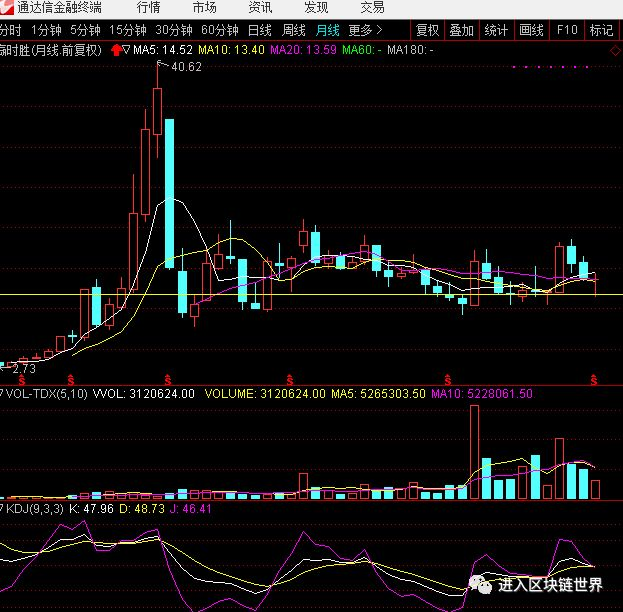This screenshot has height=612, width=623.
Task: Click the MA10: 13.40 indicator label
Action: 231,50
